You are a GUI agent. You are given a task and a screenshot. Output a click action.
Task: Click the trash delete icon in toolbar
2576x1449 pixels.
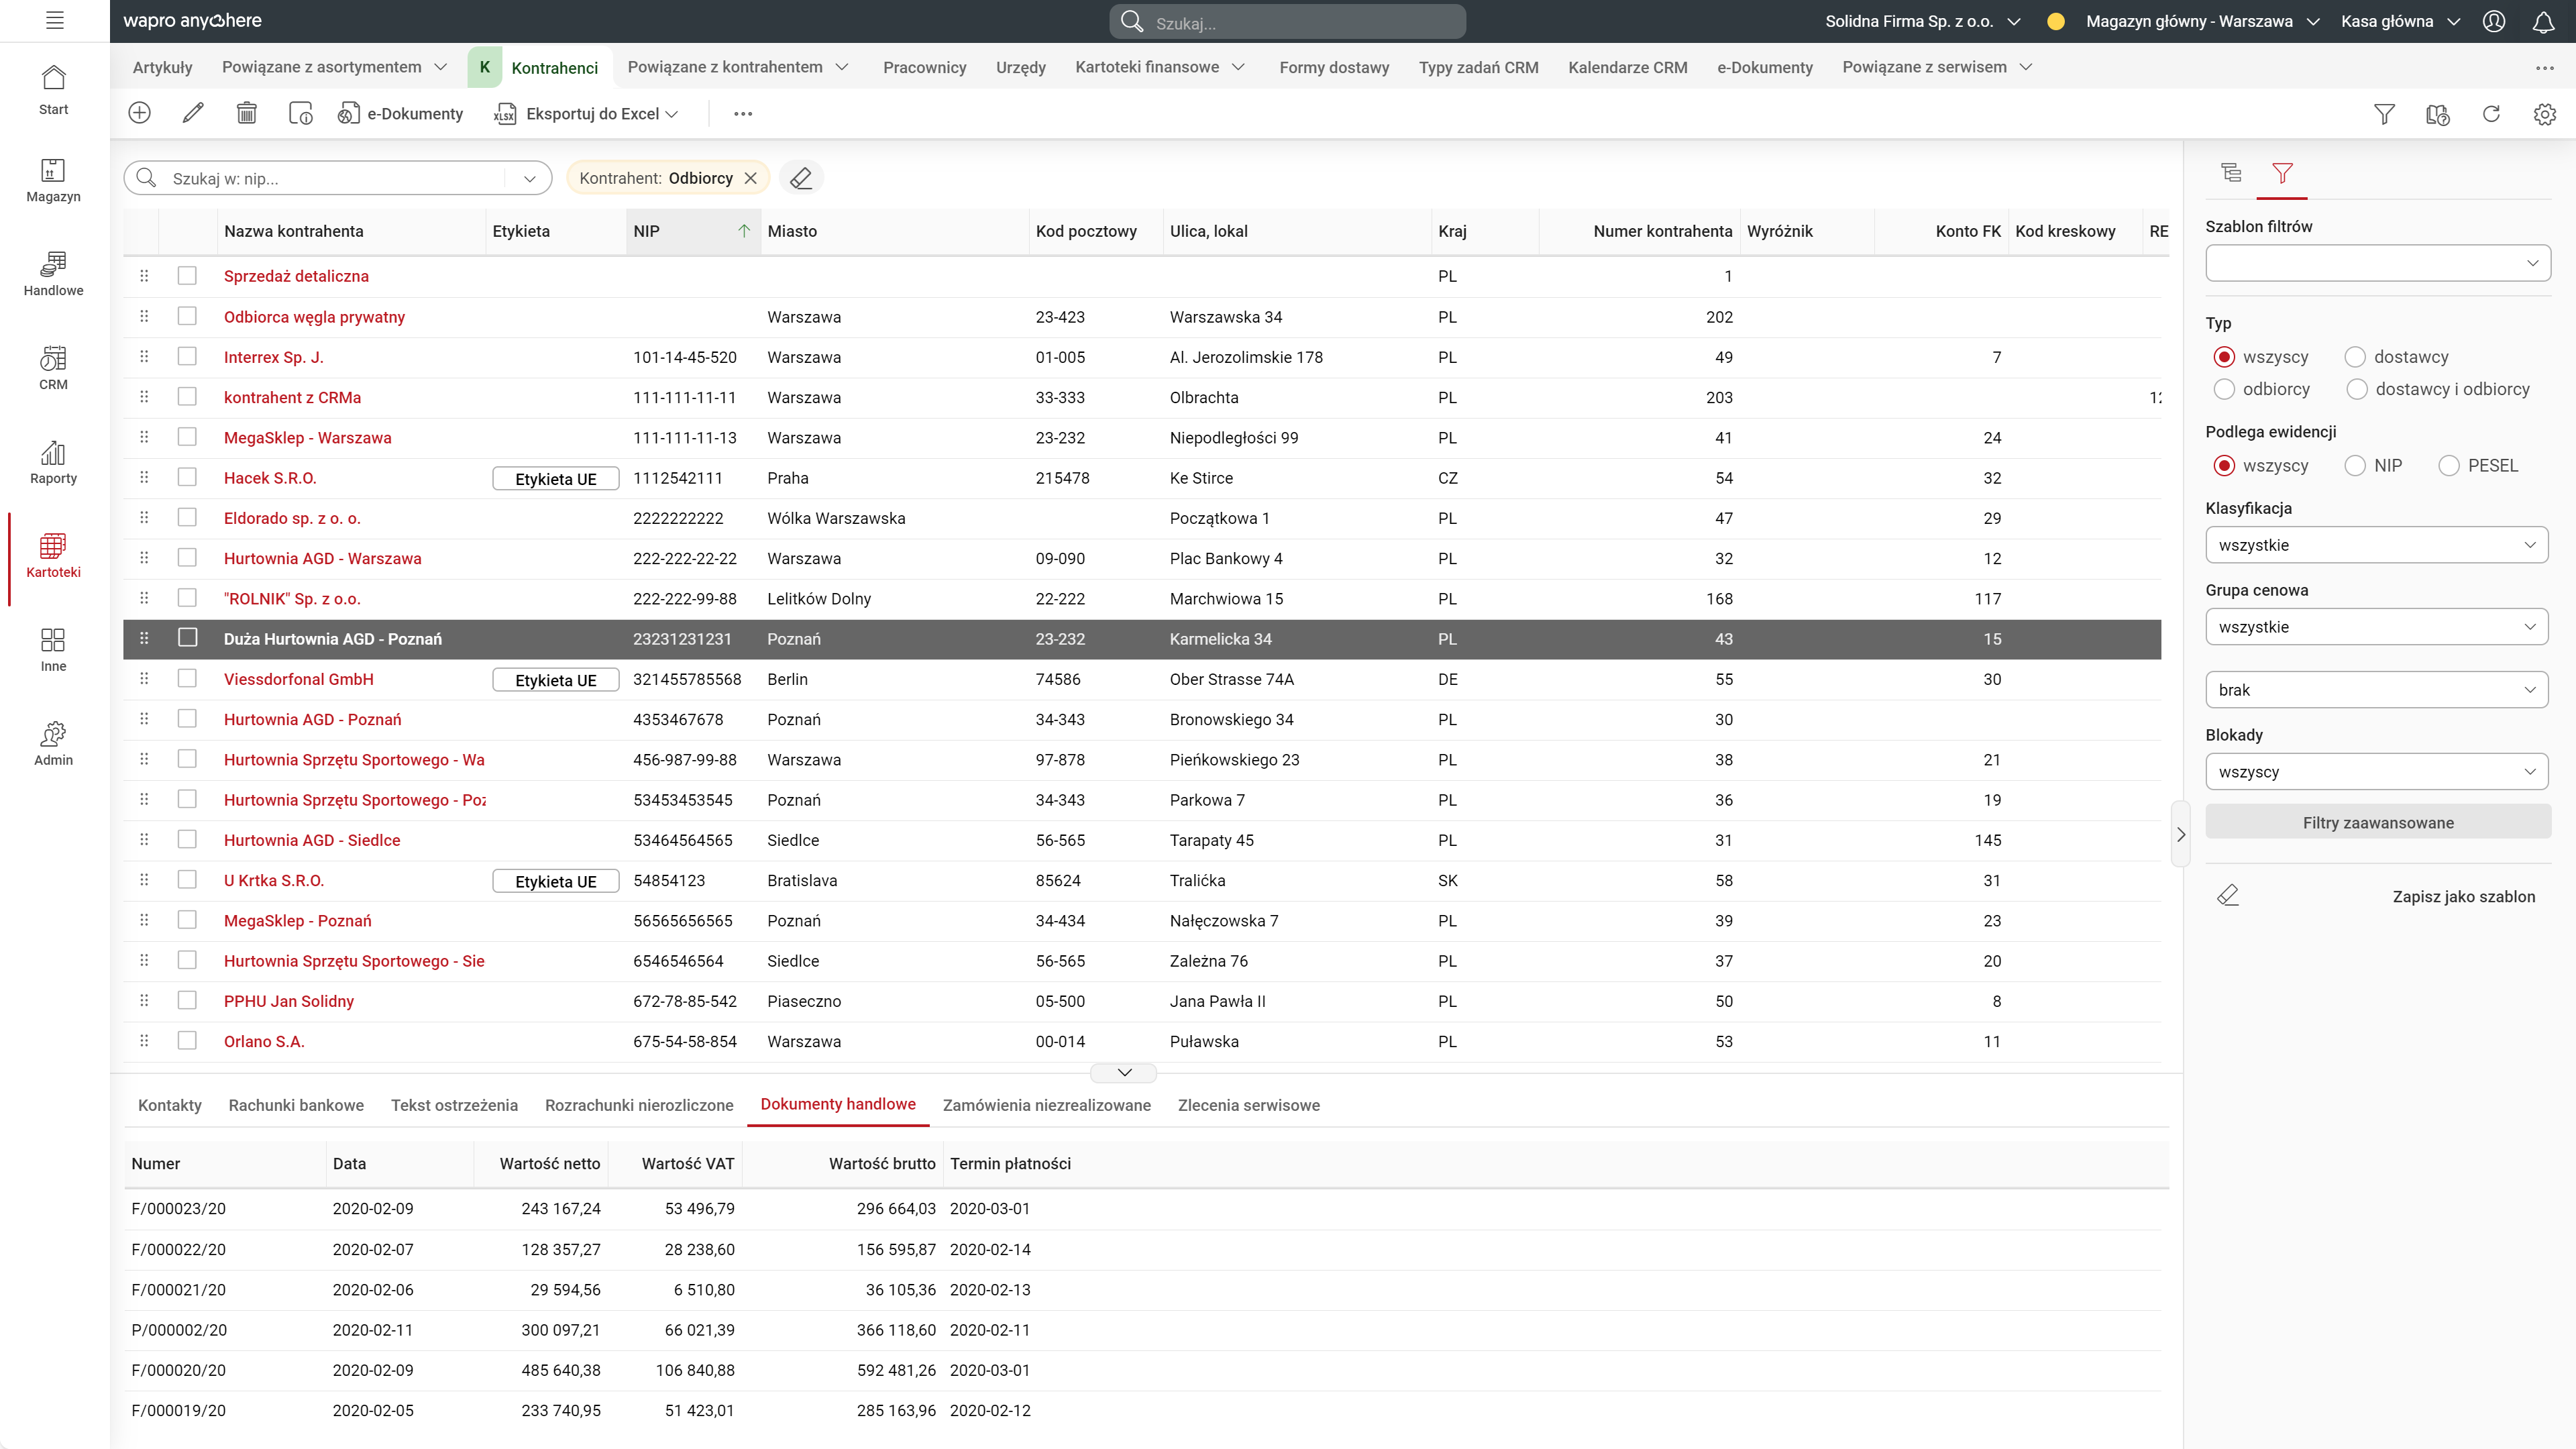pyautogui.click(x=246, y=113)
